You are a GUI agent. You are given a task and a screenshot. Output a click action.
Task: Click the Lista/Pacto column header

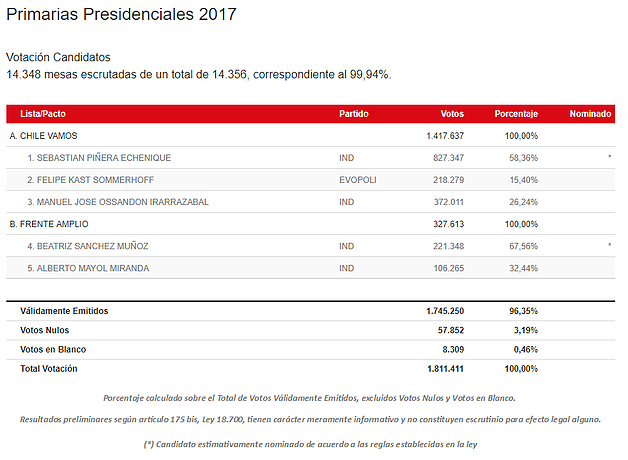click(x=43, y=114)
